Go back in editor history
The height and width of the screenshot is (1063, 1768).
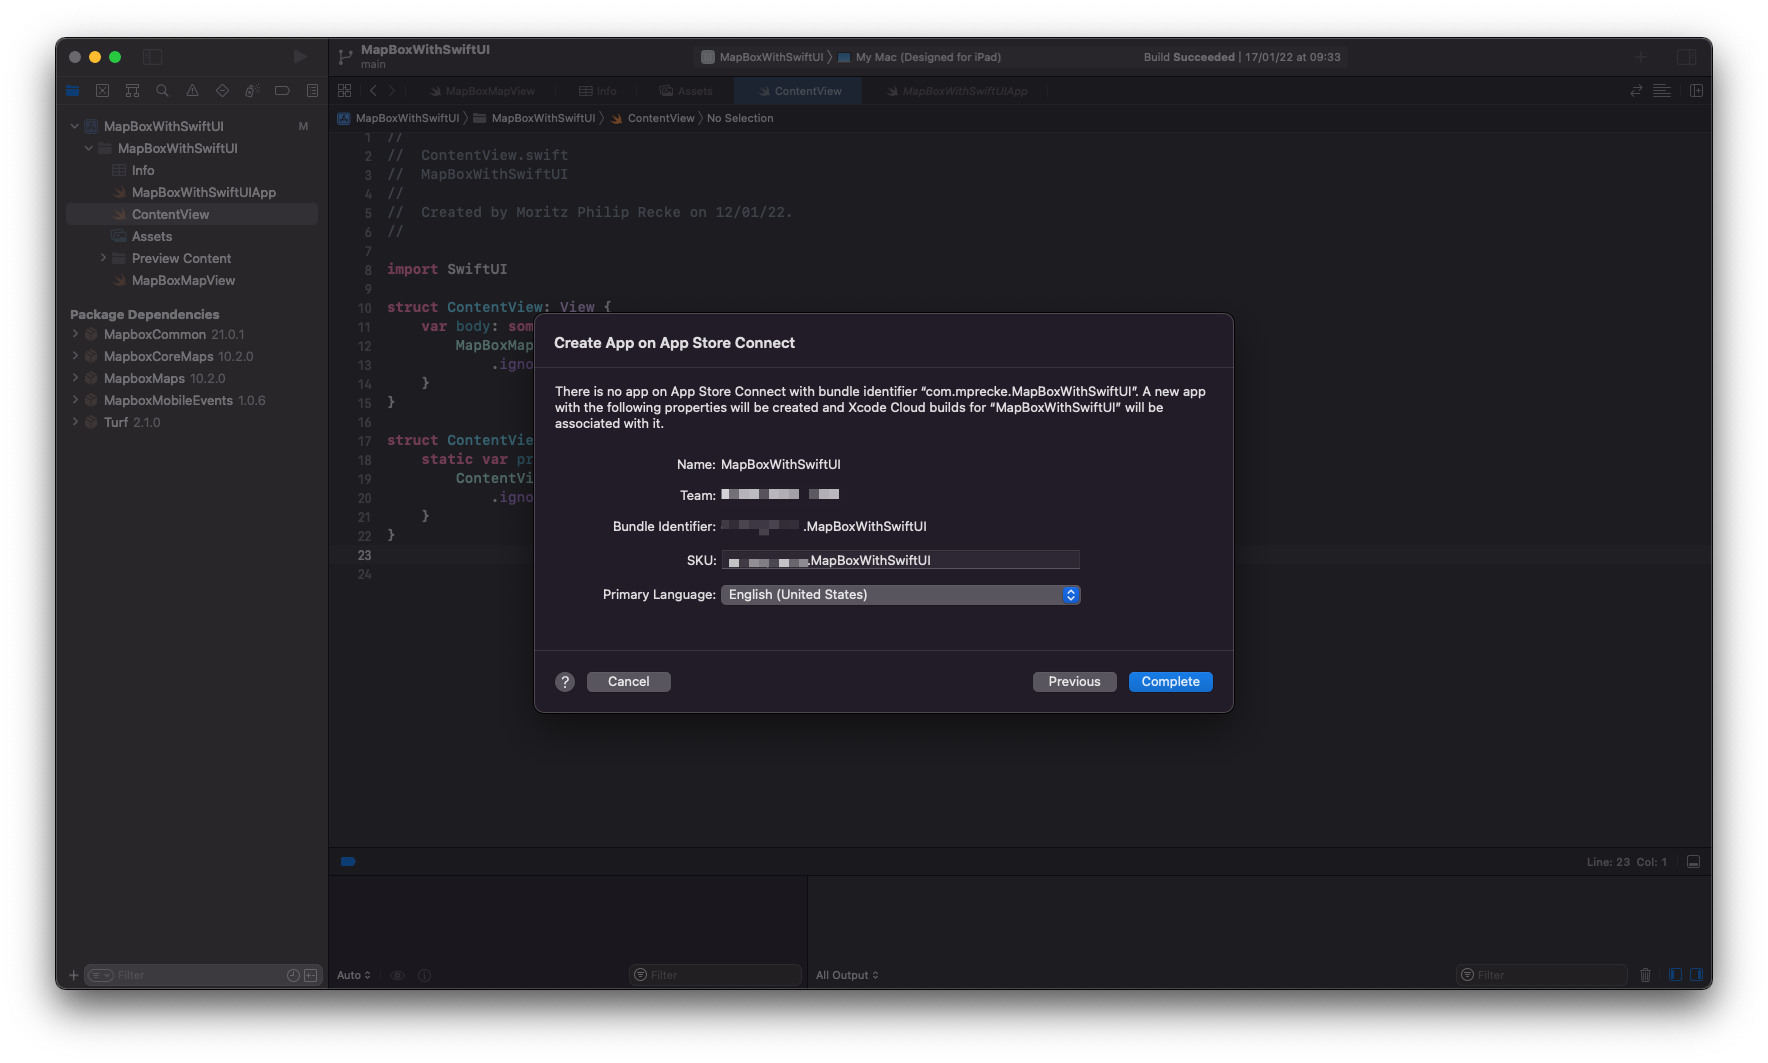coord(373,91)
